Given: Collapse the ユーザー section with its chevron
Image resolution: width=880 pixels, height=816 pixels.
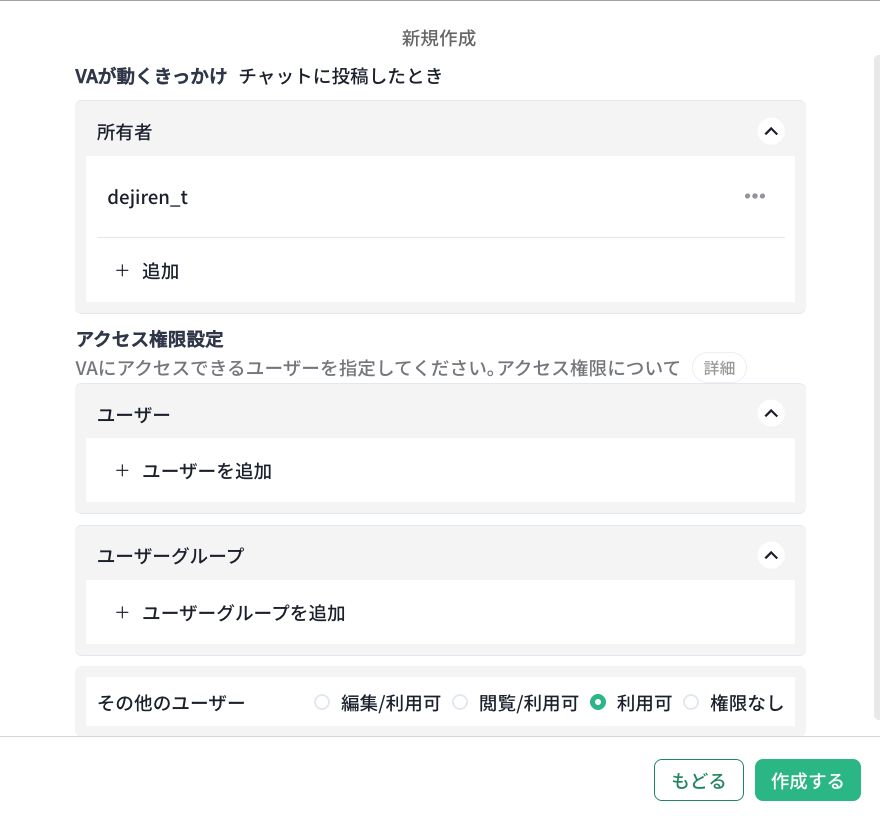Looking at the screenshot, I should (x=770, y=413).
